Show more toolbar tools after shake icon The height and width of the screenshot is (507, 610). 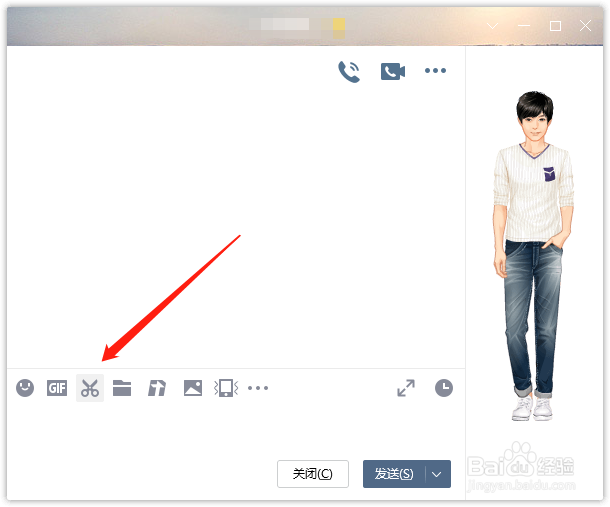[258, 388]
